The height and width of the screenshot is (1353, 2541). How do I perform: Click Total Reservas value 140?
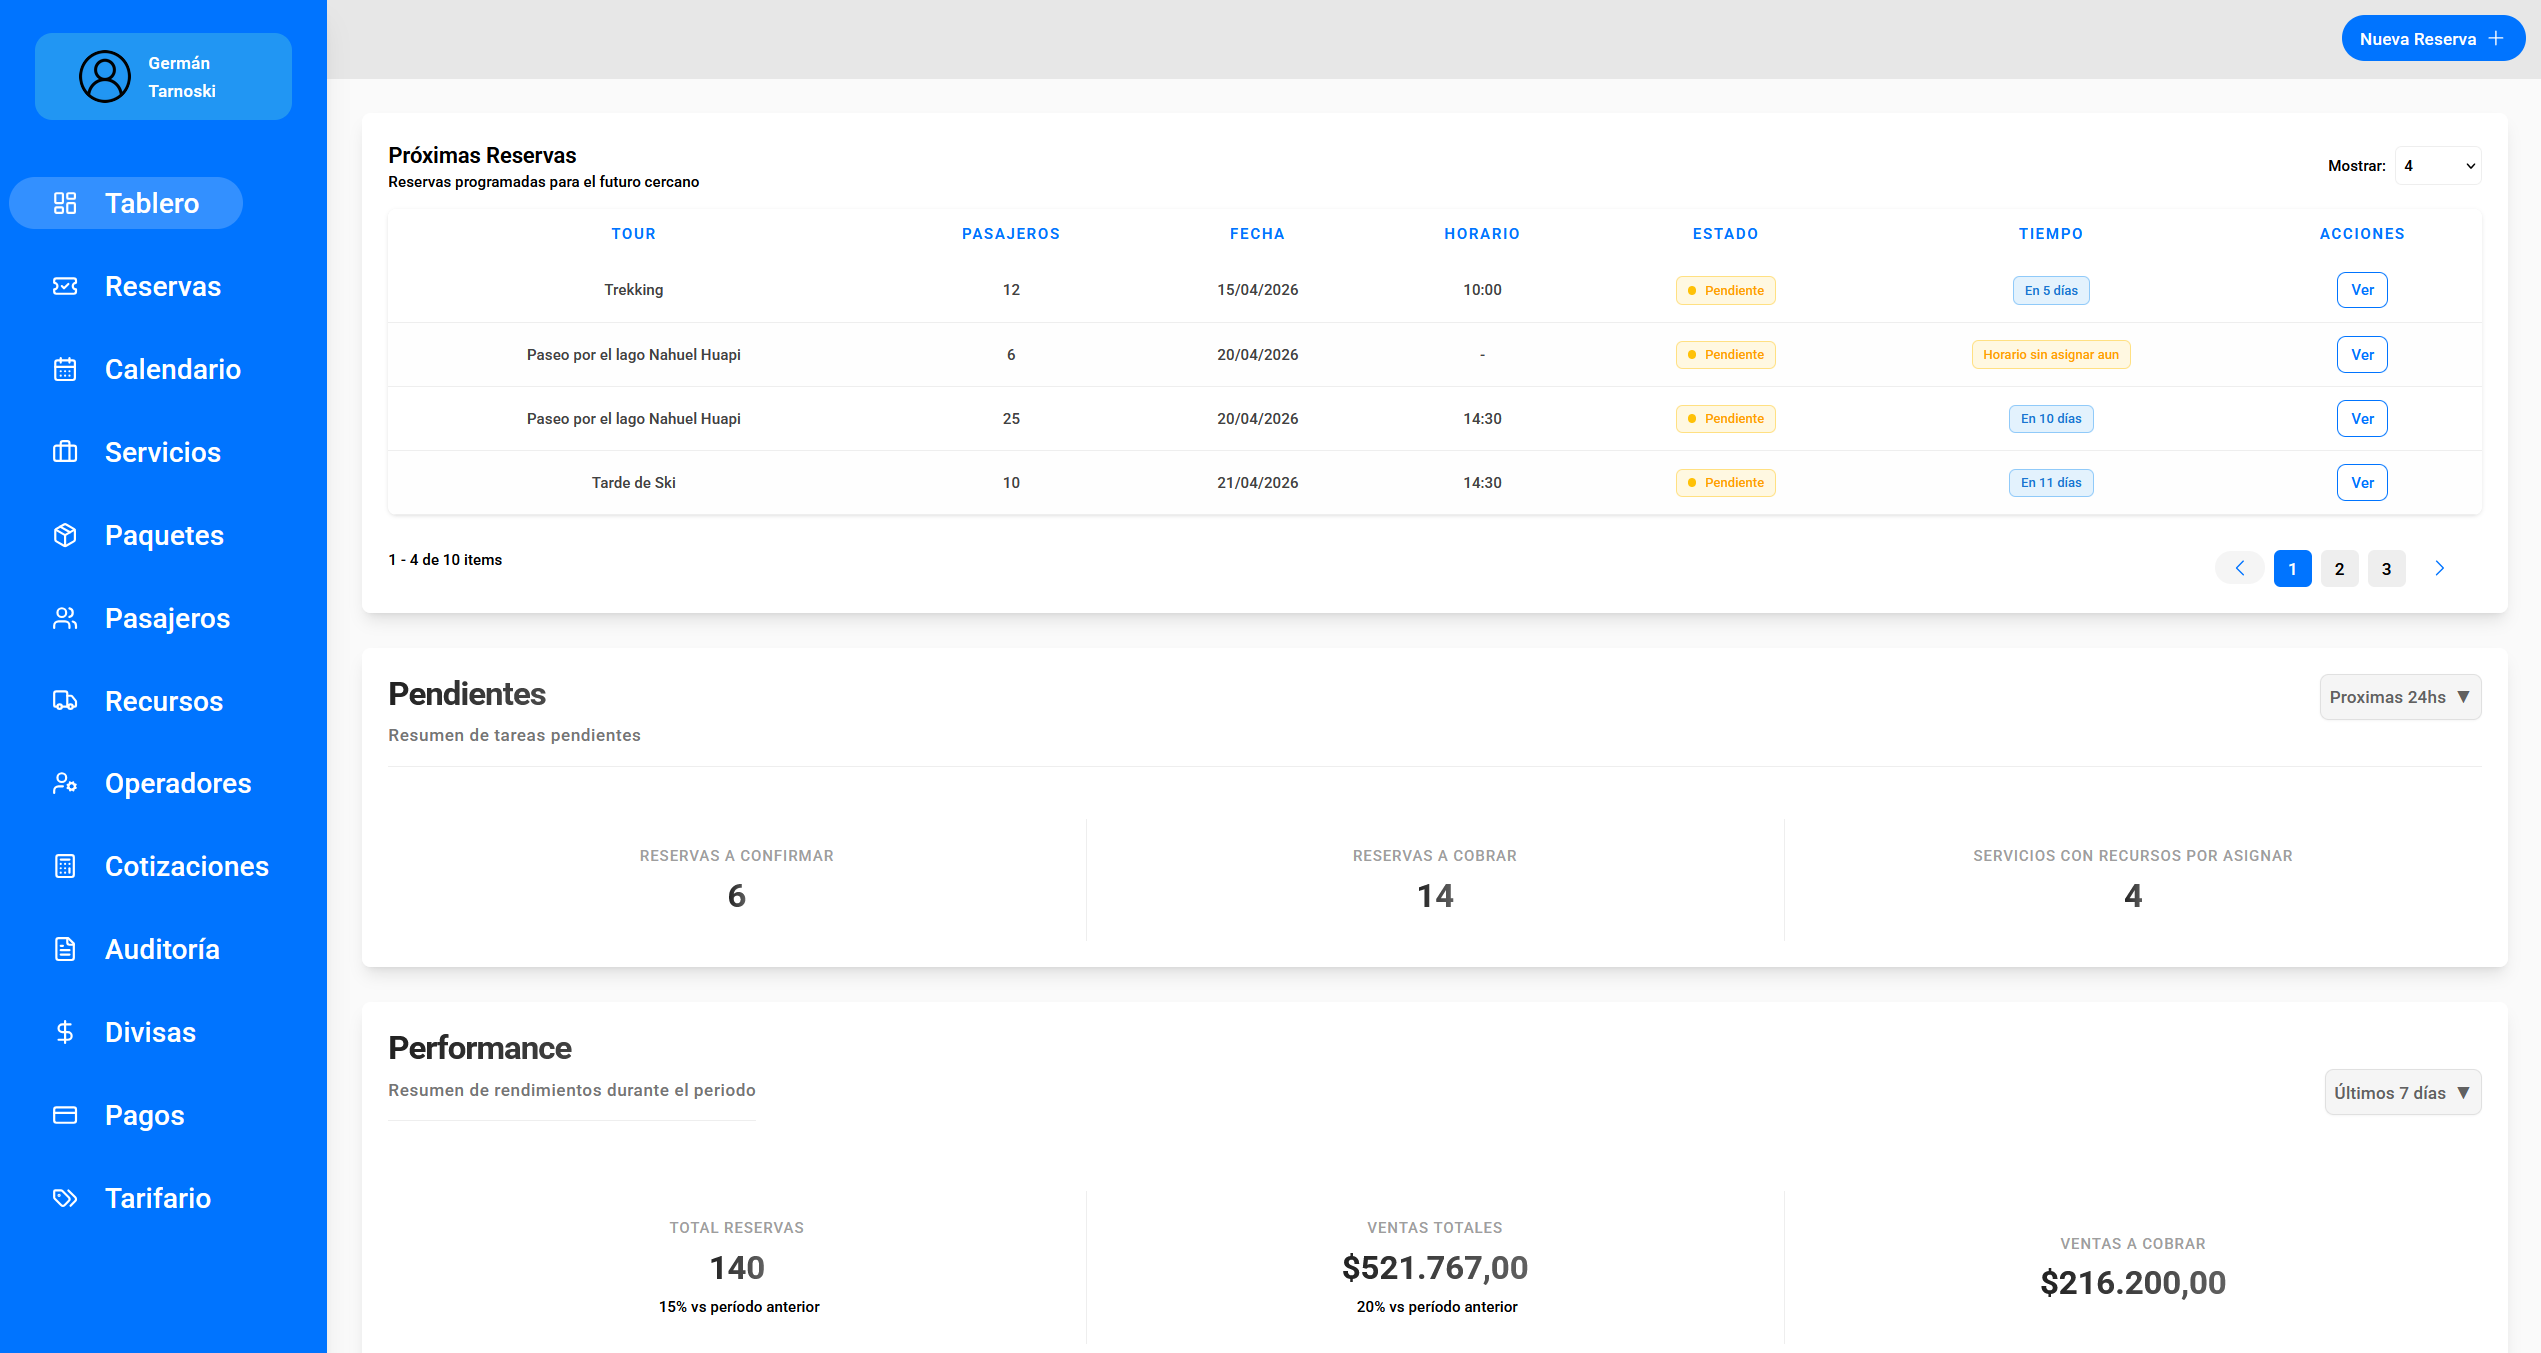pyautogui.click(x=736, y=1267)
